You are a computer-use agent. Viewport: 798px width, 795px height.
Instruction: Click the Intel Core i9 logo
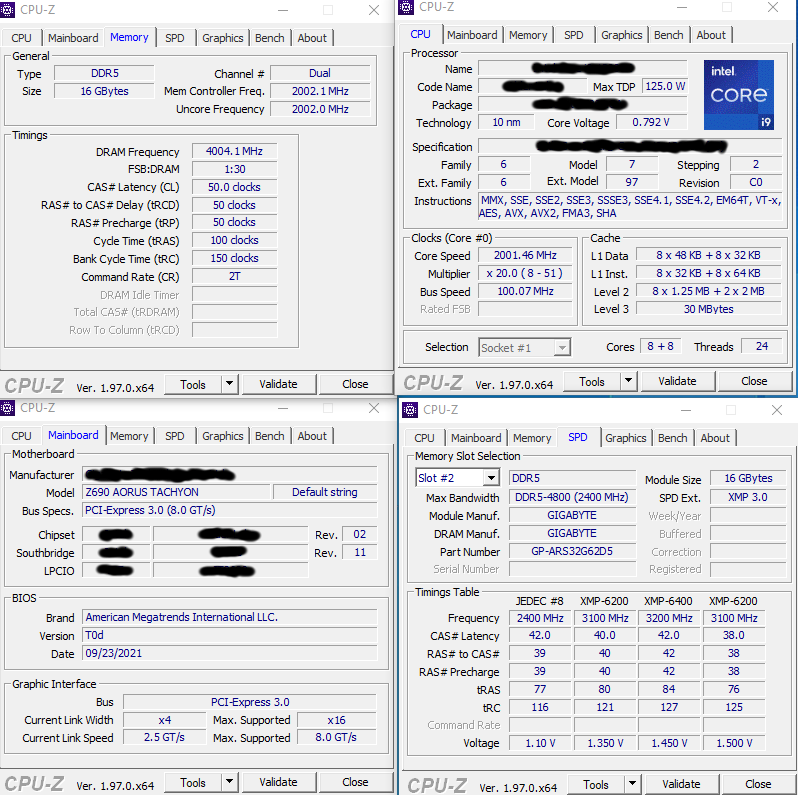738,95
